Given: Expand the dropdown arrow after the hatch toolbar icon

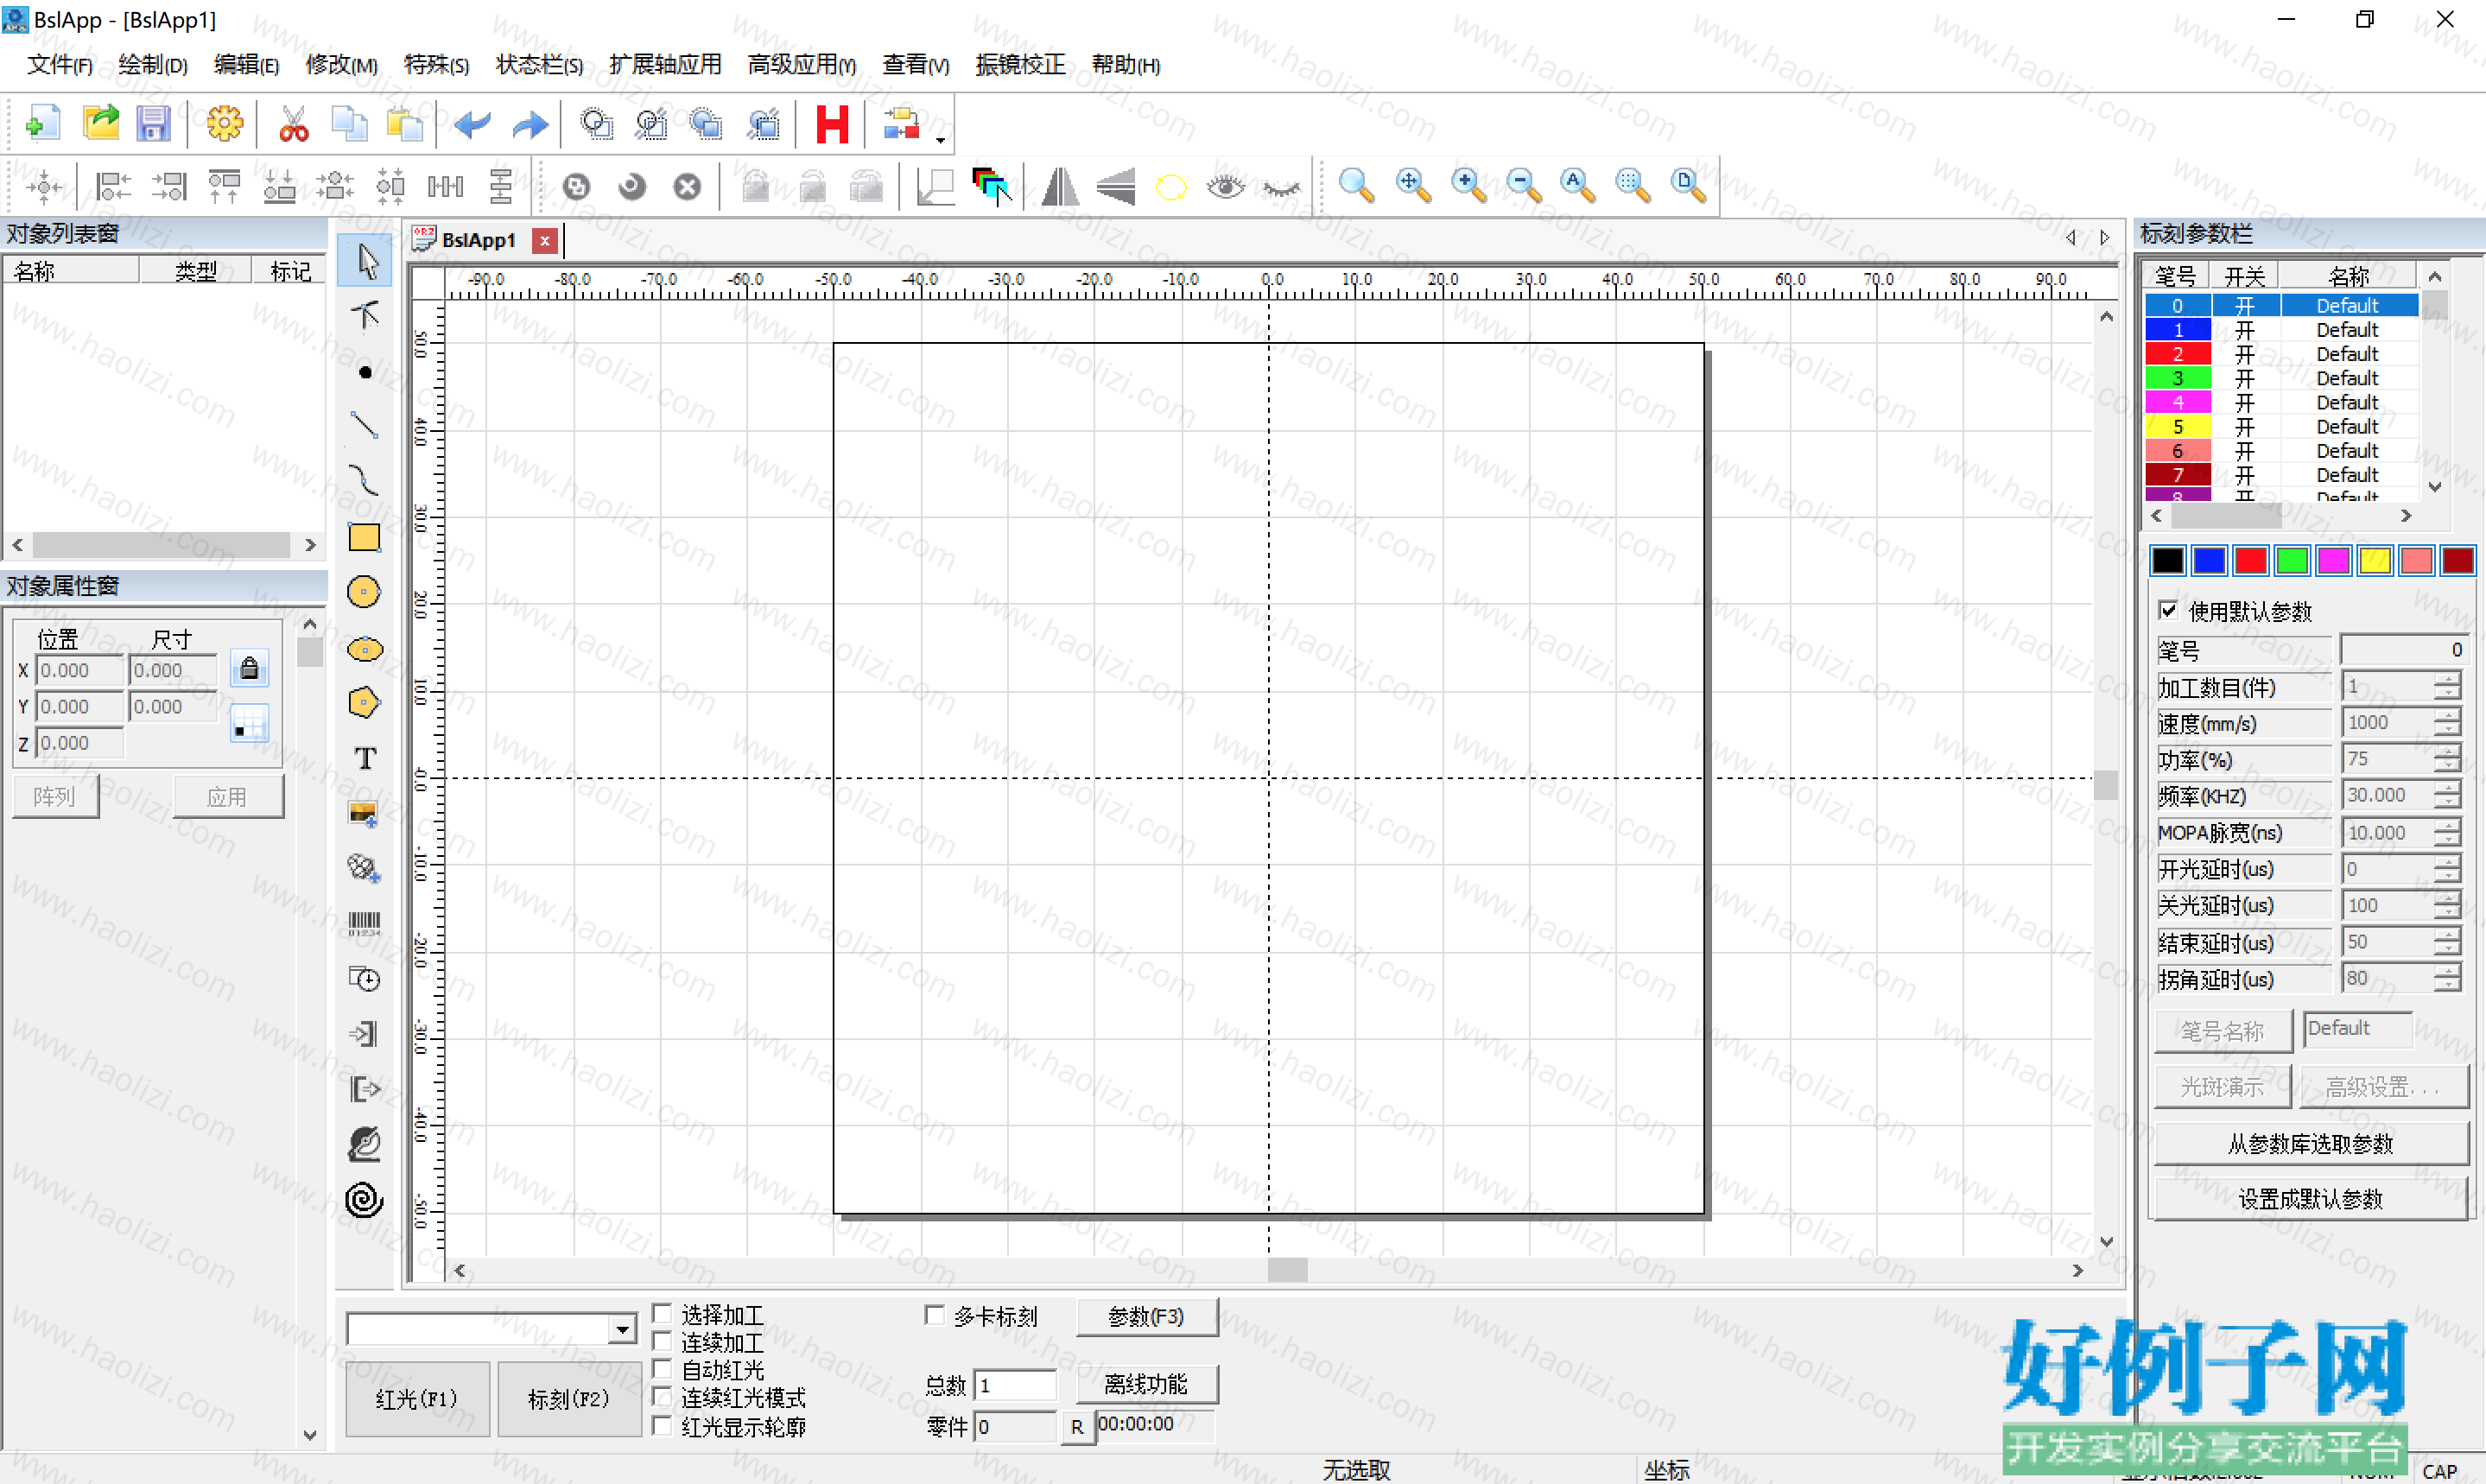Looking at the screenshot, I should point(940,139).
